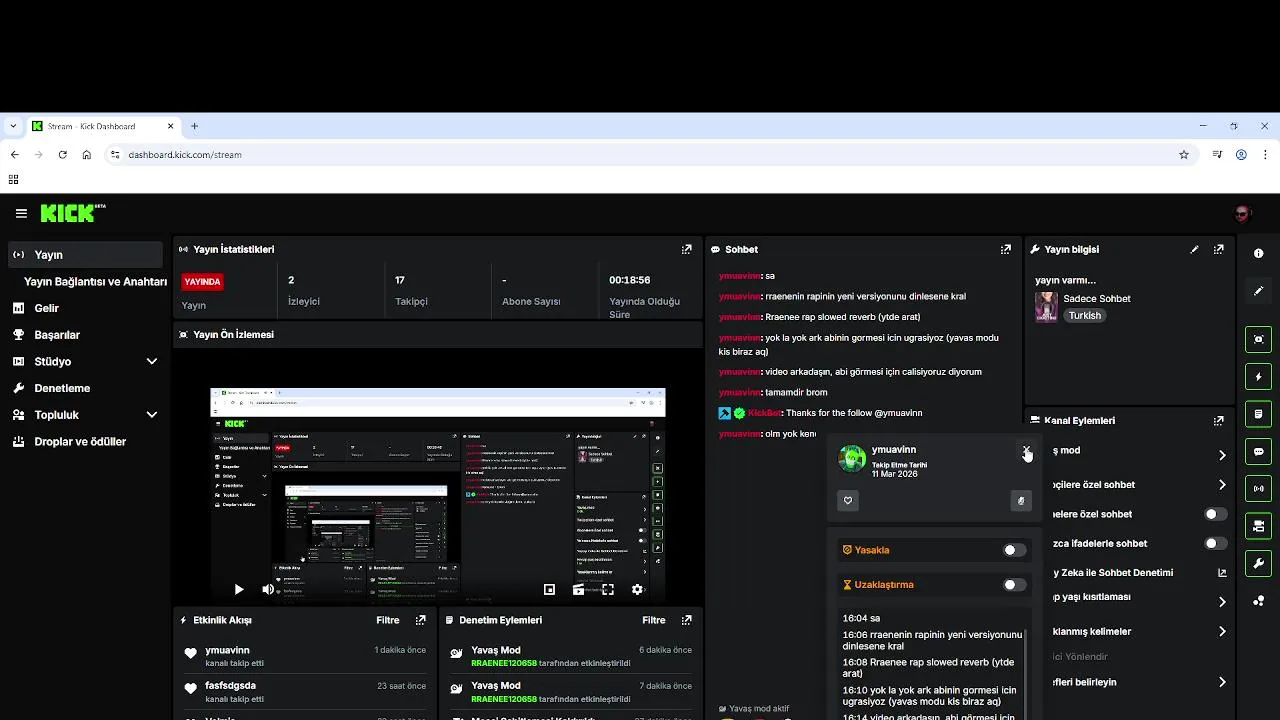Bookmark this page with the star icon
Screen dimensions: 1280x720
[1184, 155]
